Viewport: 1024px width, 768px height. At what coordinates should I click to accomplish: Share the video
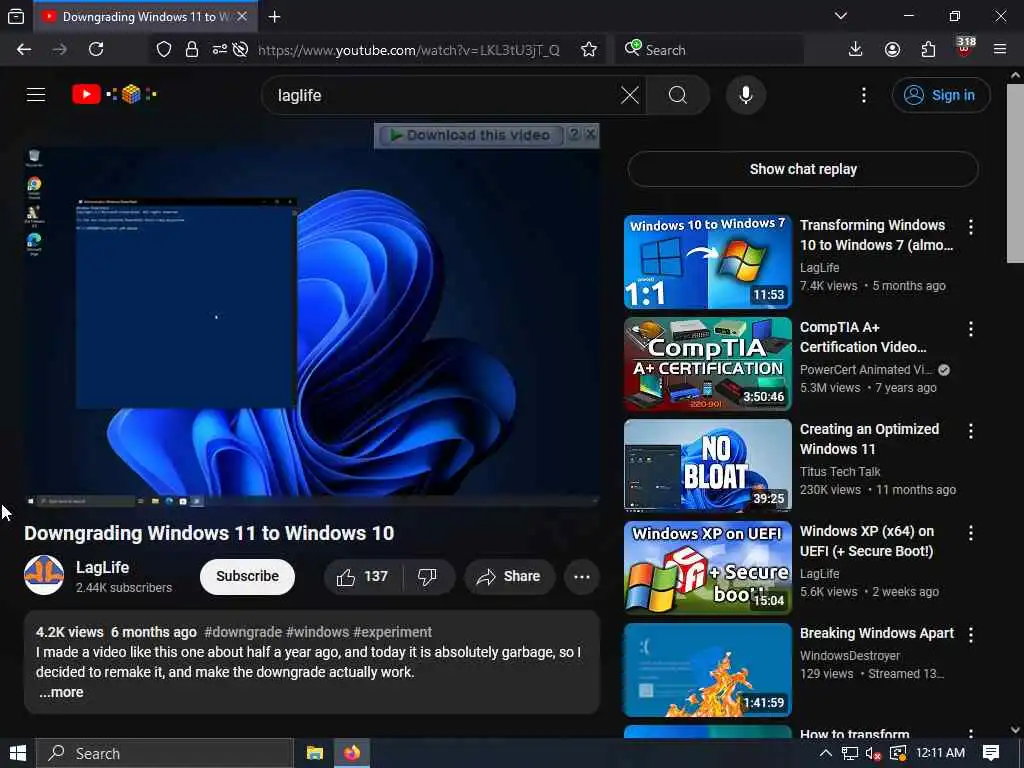(509, 577)
